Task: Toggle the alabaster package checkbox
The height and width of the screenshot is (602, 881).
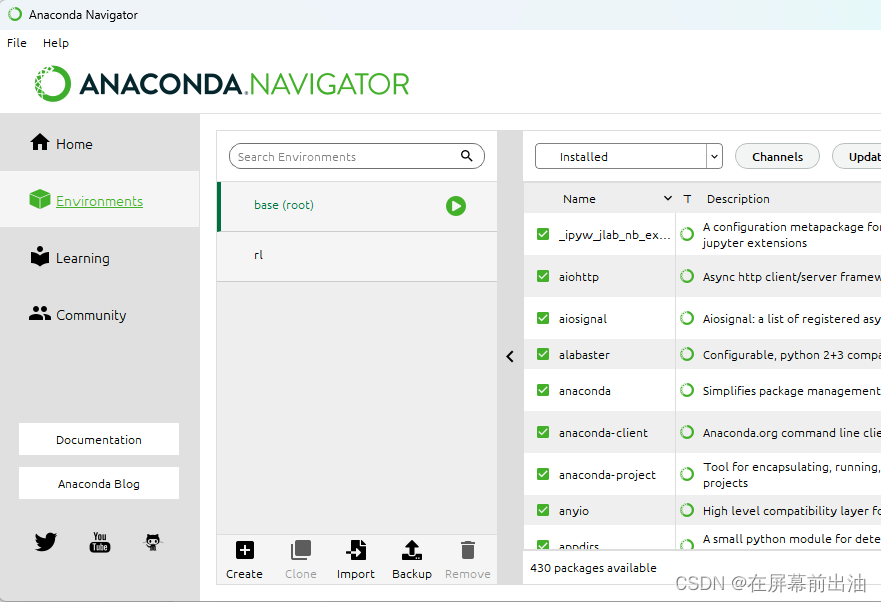Action: (543, 355)
